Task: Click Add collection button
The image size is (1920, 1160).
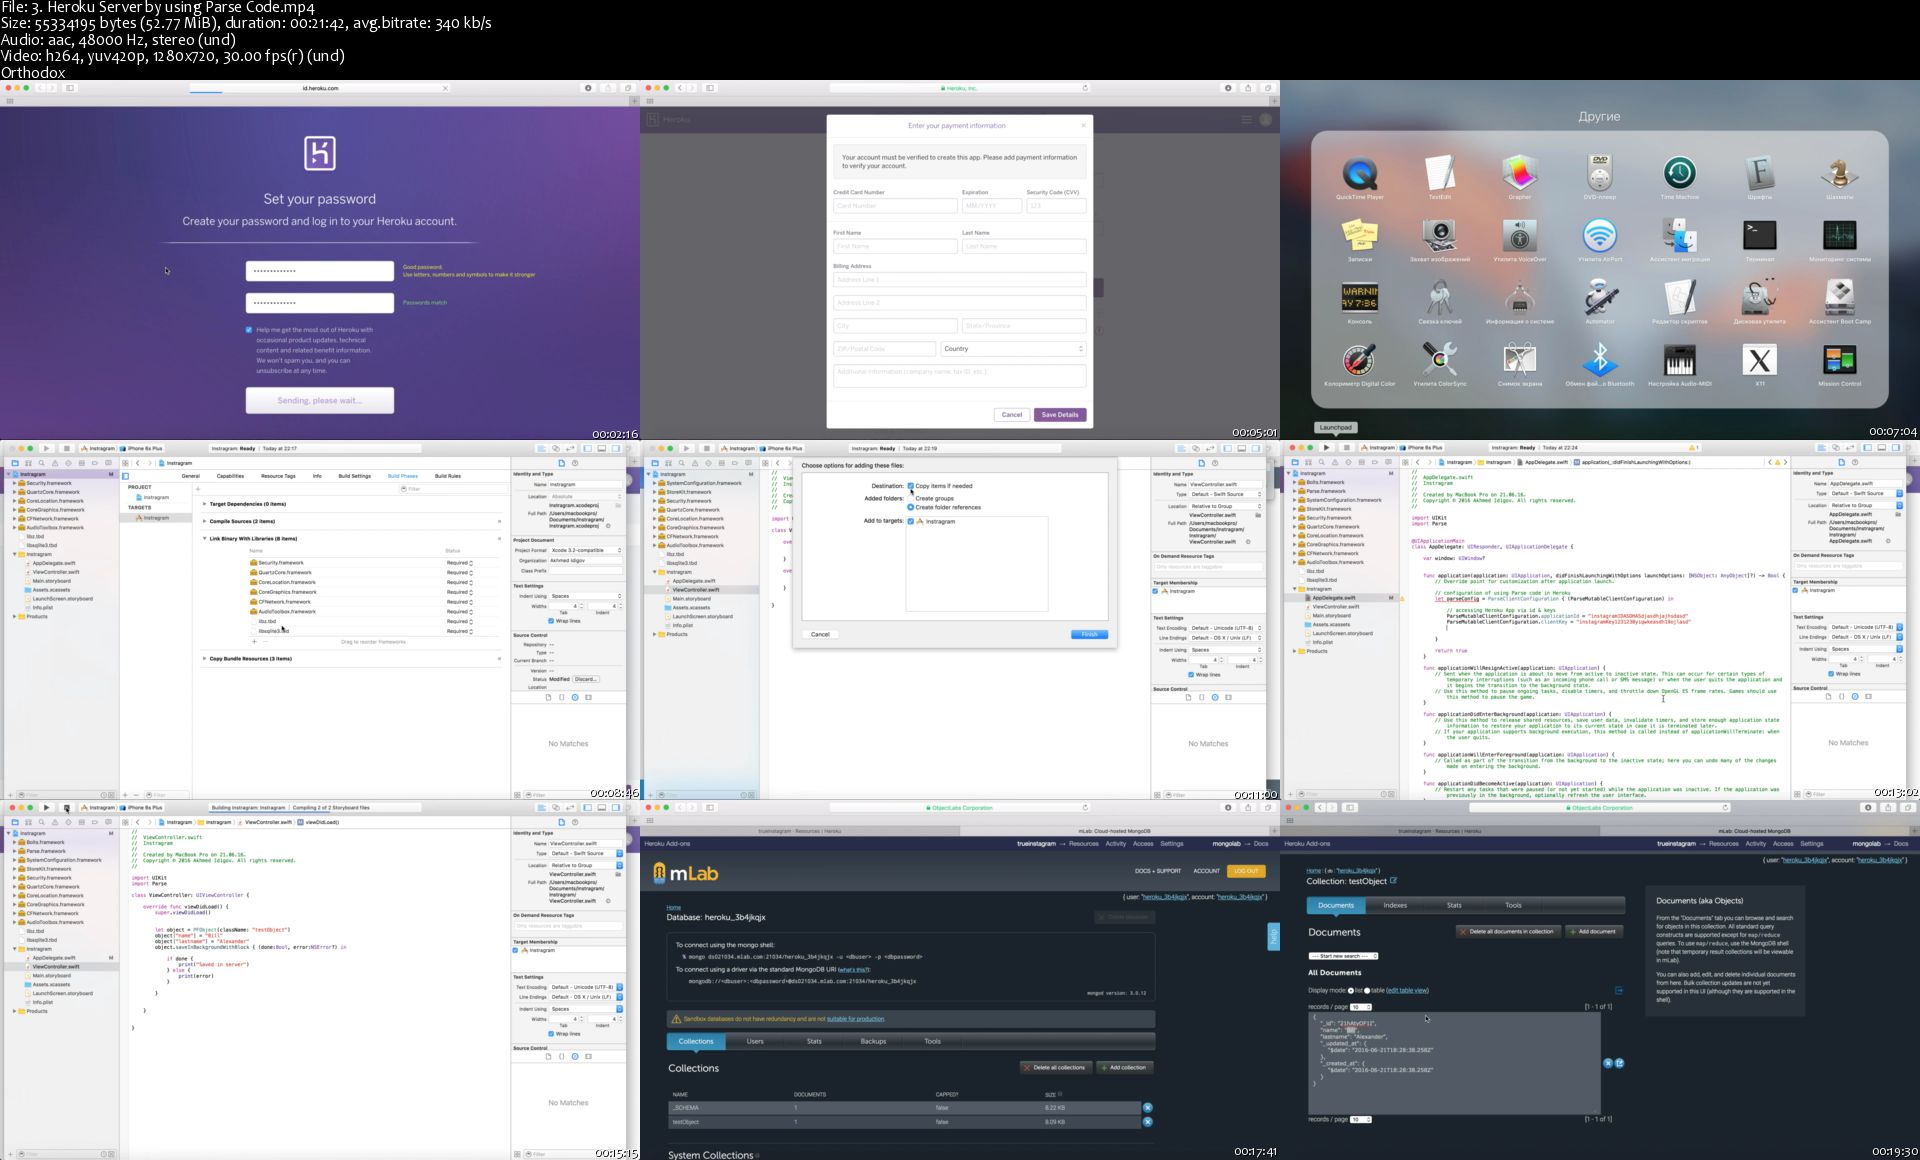Action: (x=1124, y=1067)
